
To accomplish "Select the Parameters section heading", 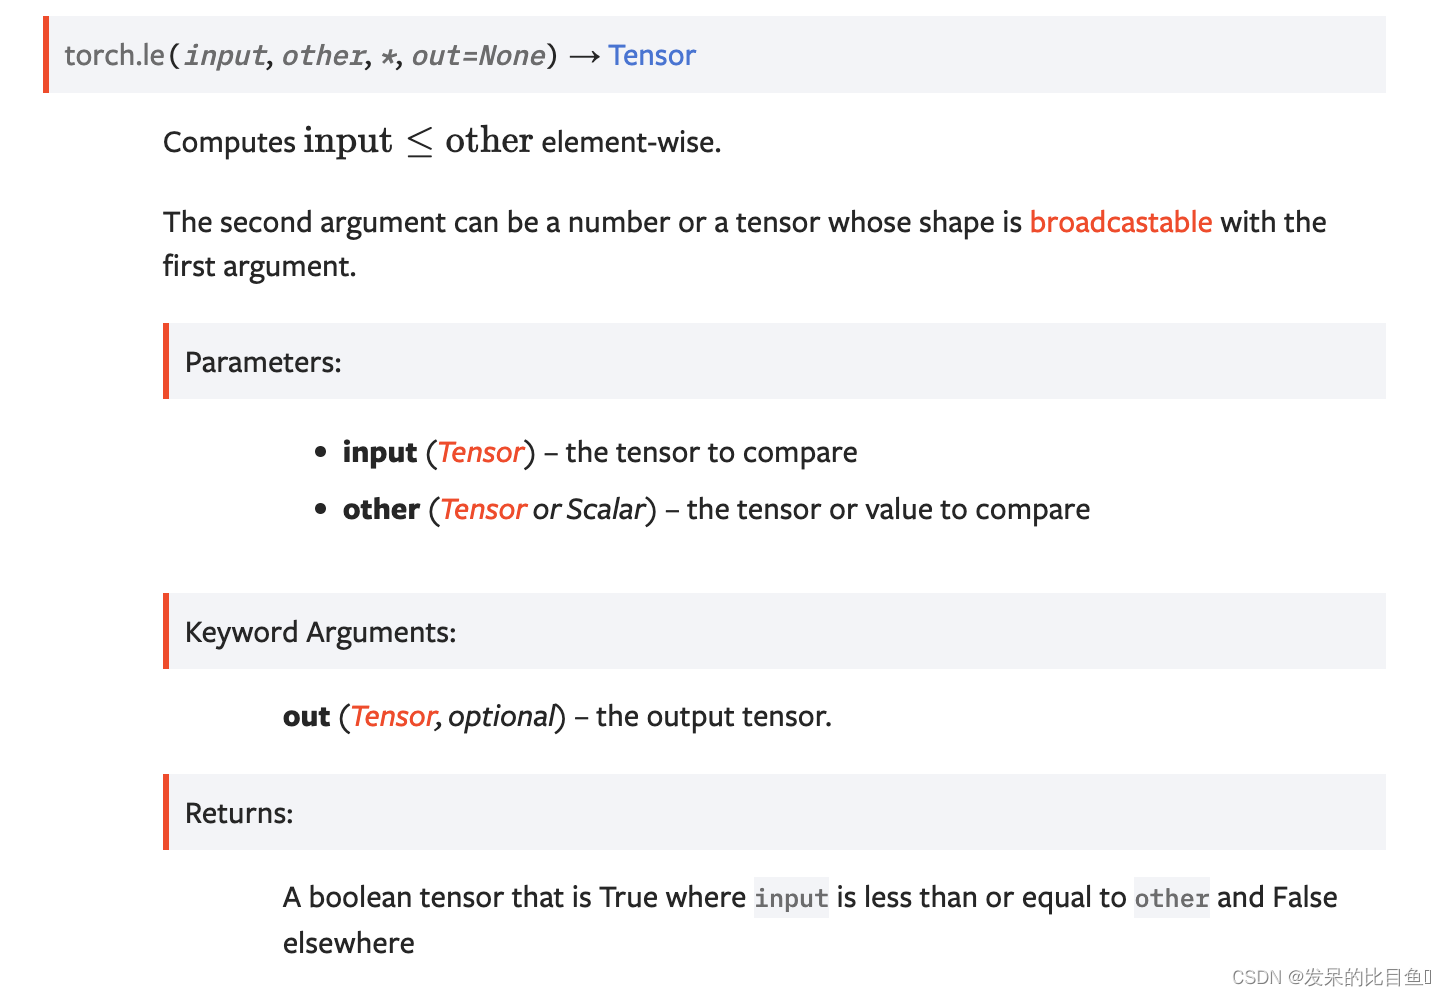I will [263, 362].
